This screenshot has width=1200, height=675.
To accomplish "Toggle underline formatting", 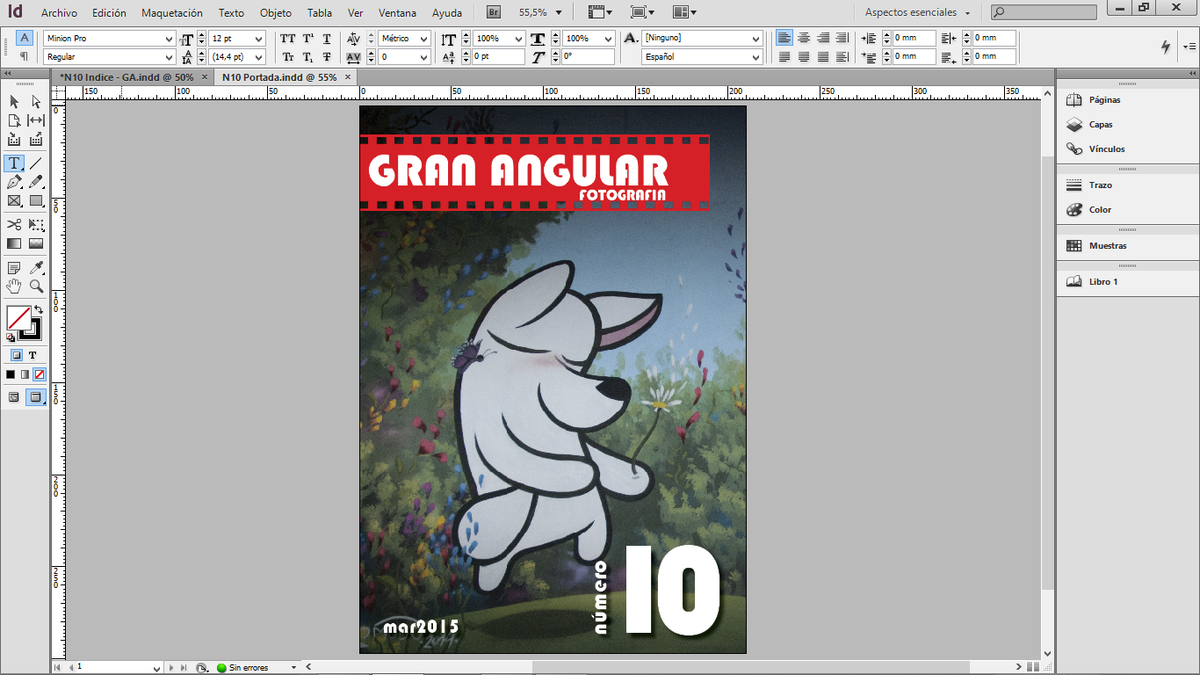I will [327, 38].
